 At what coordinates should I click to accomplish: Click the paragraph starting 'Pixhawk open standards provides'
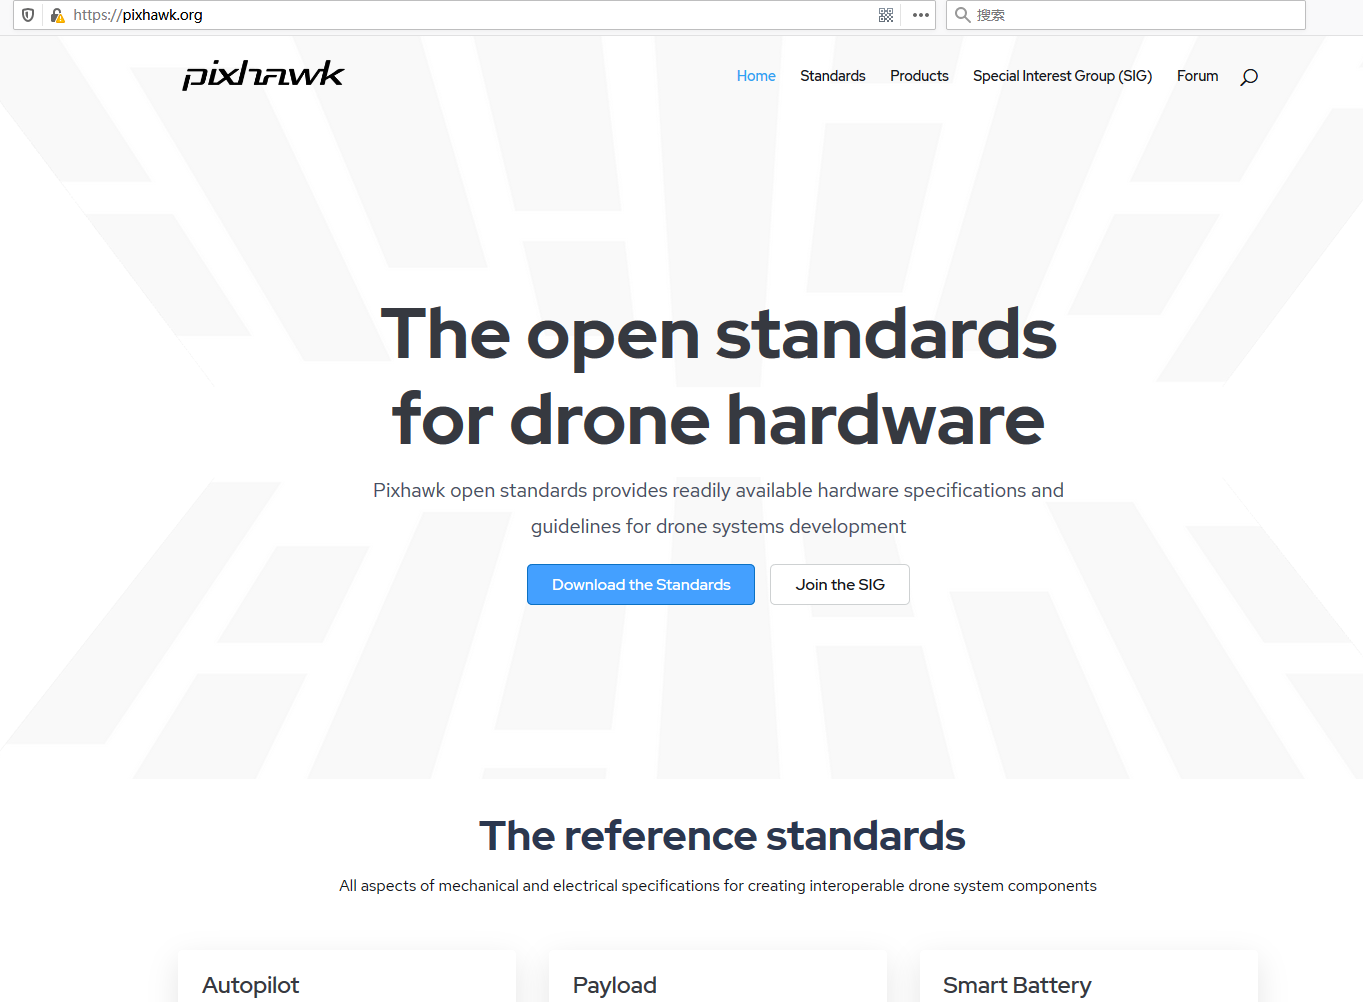point(718,508)
